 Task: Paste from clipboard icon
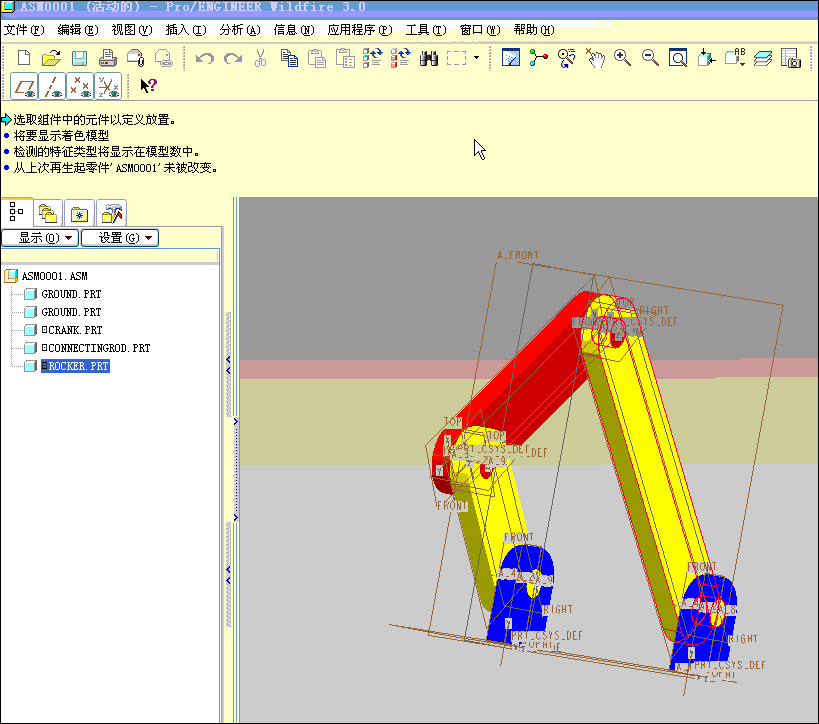pos(317,58)
